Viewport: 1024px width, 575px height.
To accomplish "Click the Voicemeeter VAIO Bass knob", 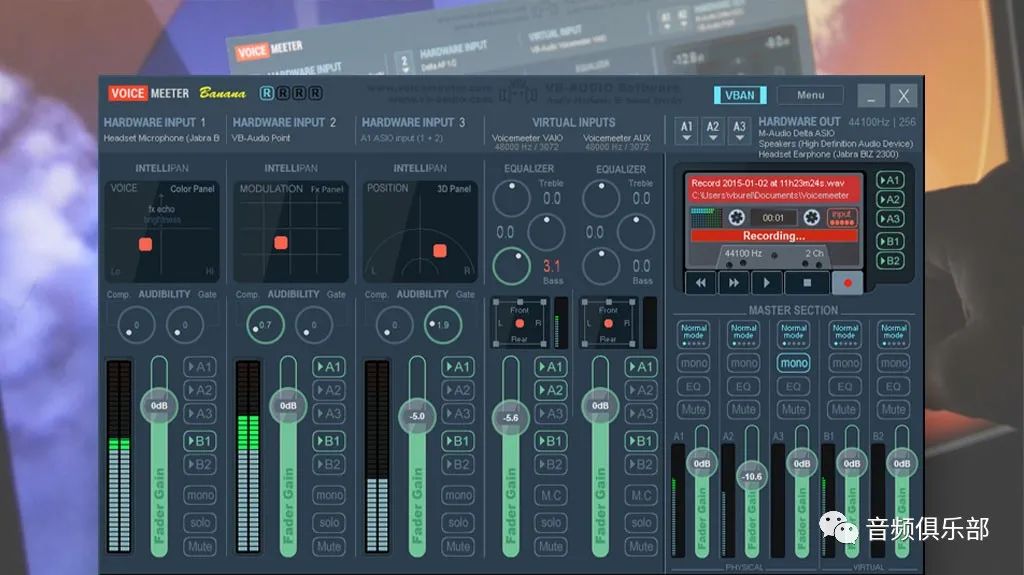I will [511, 267].
